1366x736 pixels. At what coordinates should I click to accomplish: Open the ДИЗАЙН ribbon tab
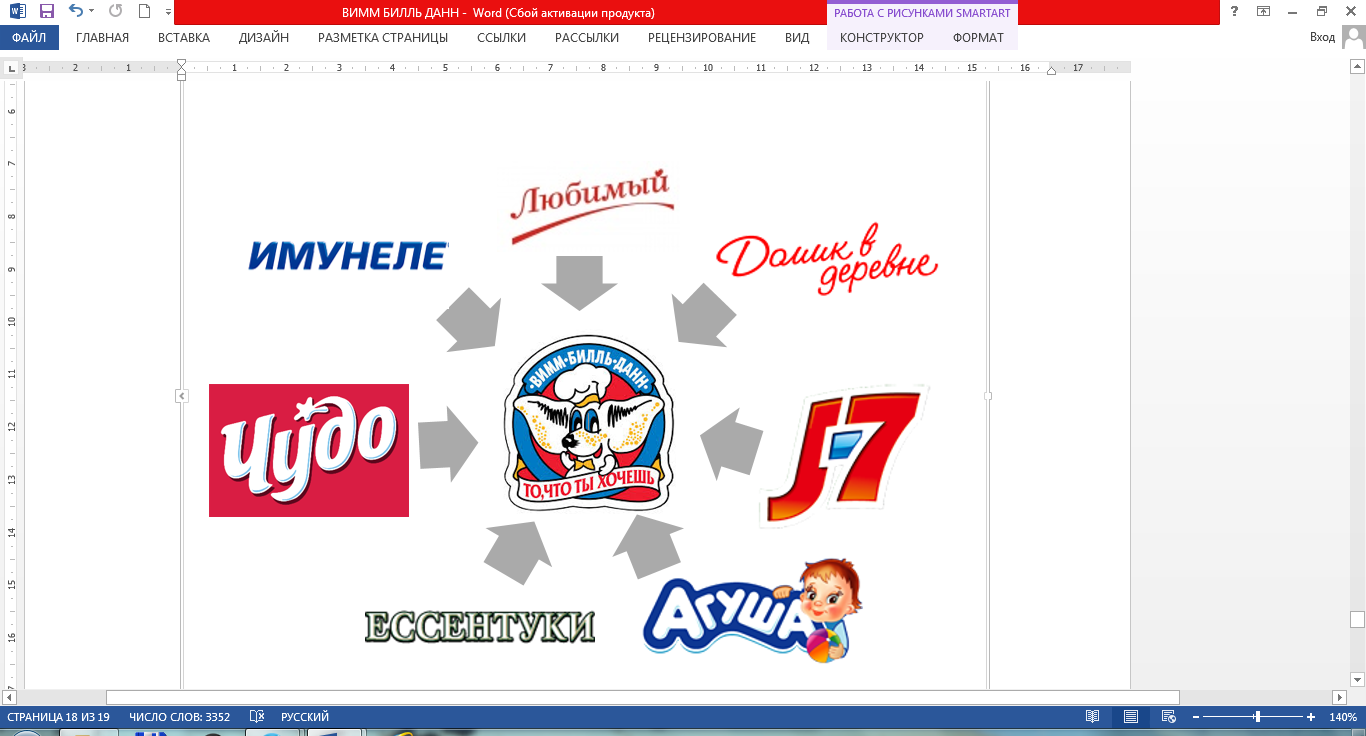tap(264, 38)
